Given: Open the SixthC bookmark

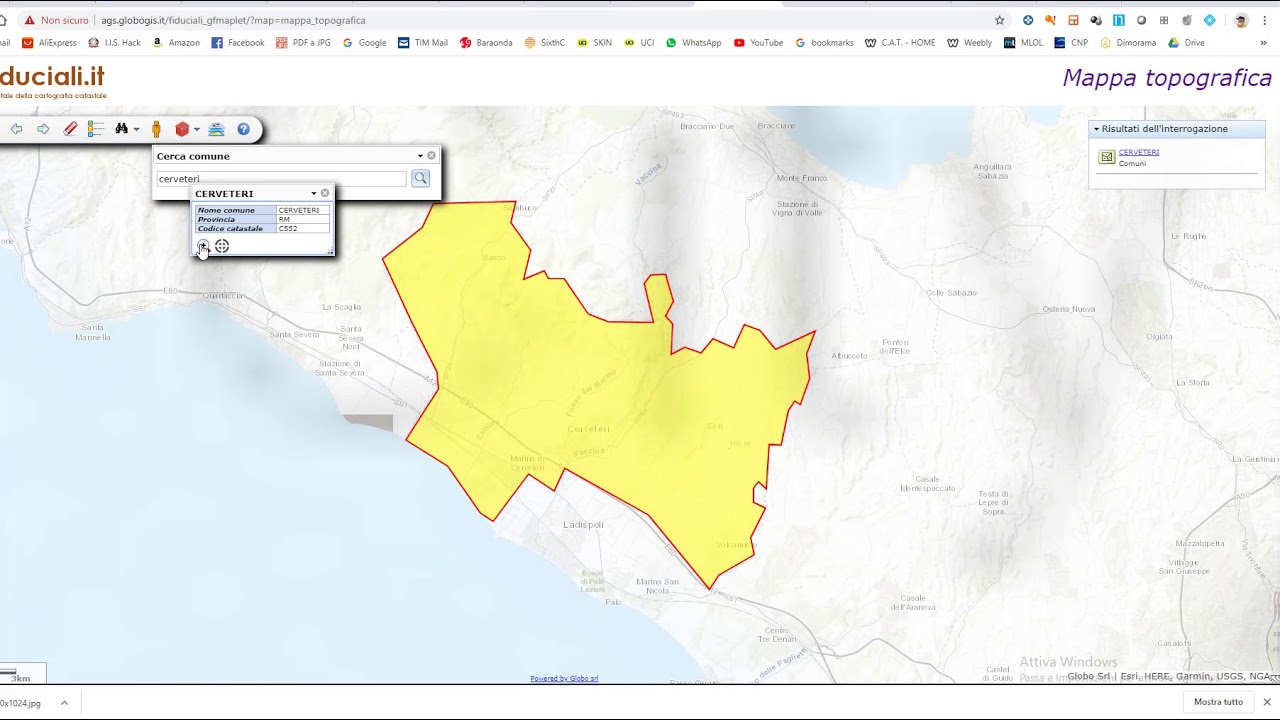Looking at the screenshot, I should (544, 43).
